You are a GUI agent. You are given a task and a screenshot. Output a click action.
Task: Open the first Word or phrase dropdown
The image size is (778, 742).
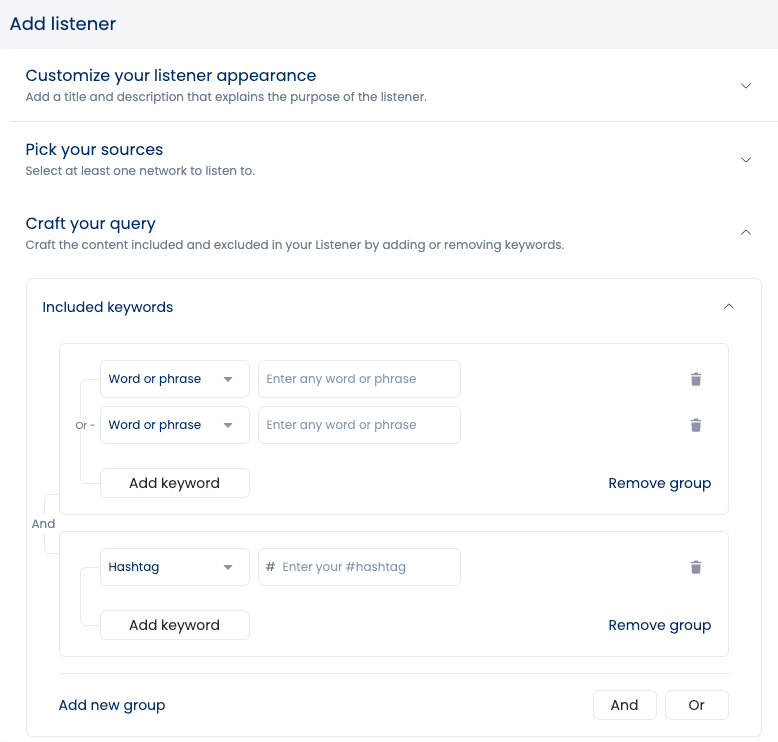pyautogui.click(x=174, y=379)
